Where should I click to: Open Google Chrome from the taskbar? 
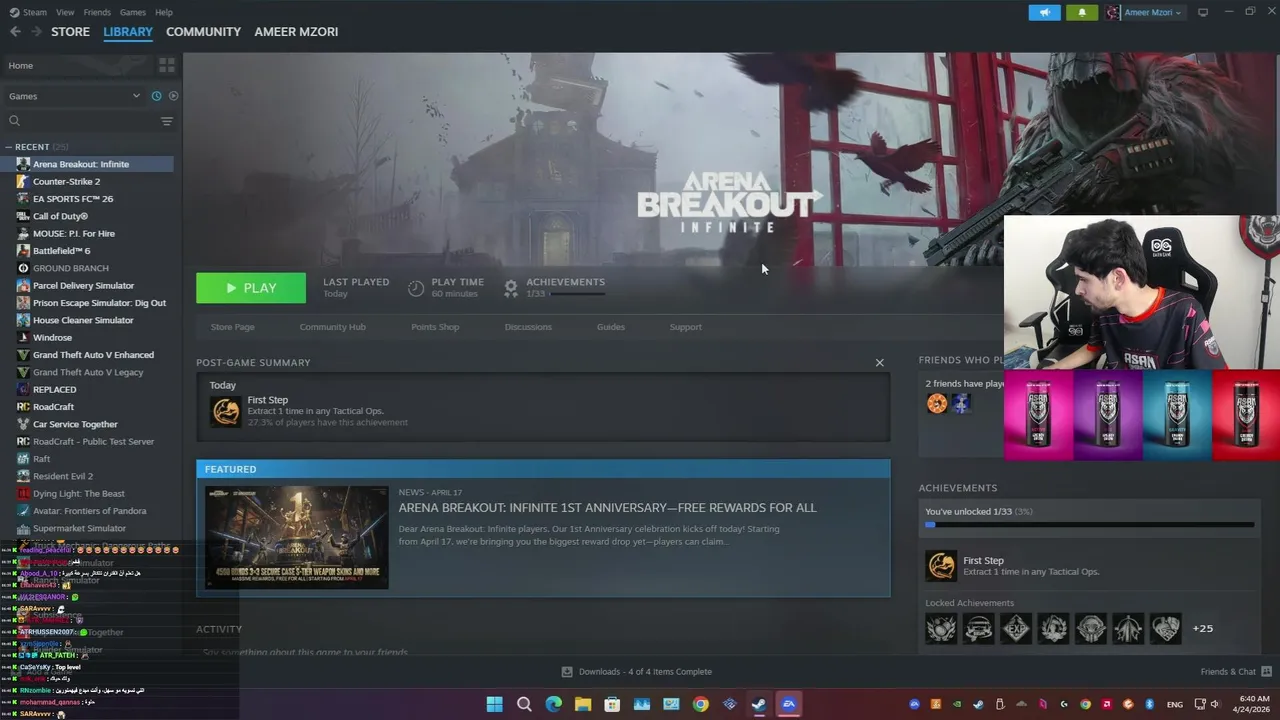click(x=700, y=704)
